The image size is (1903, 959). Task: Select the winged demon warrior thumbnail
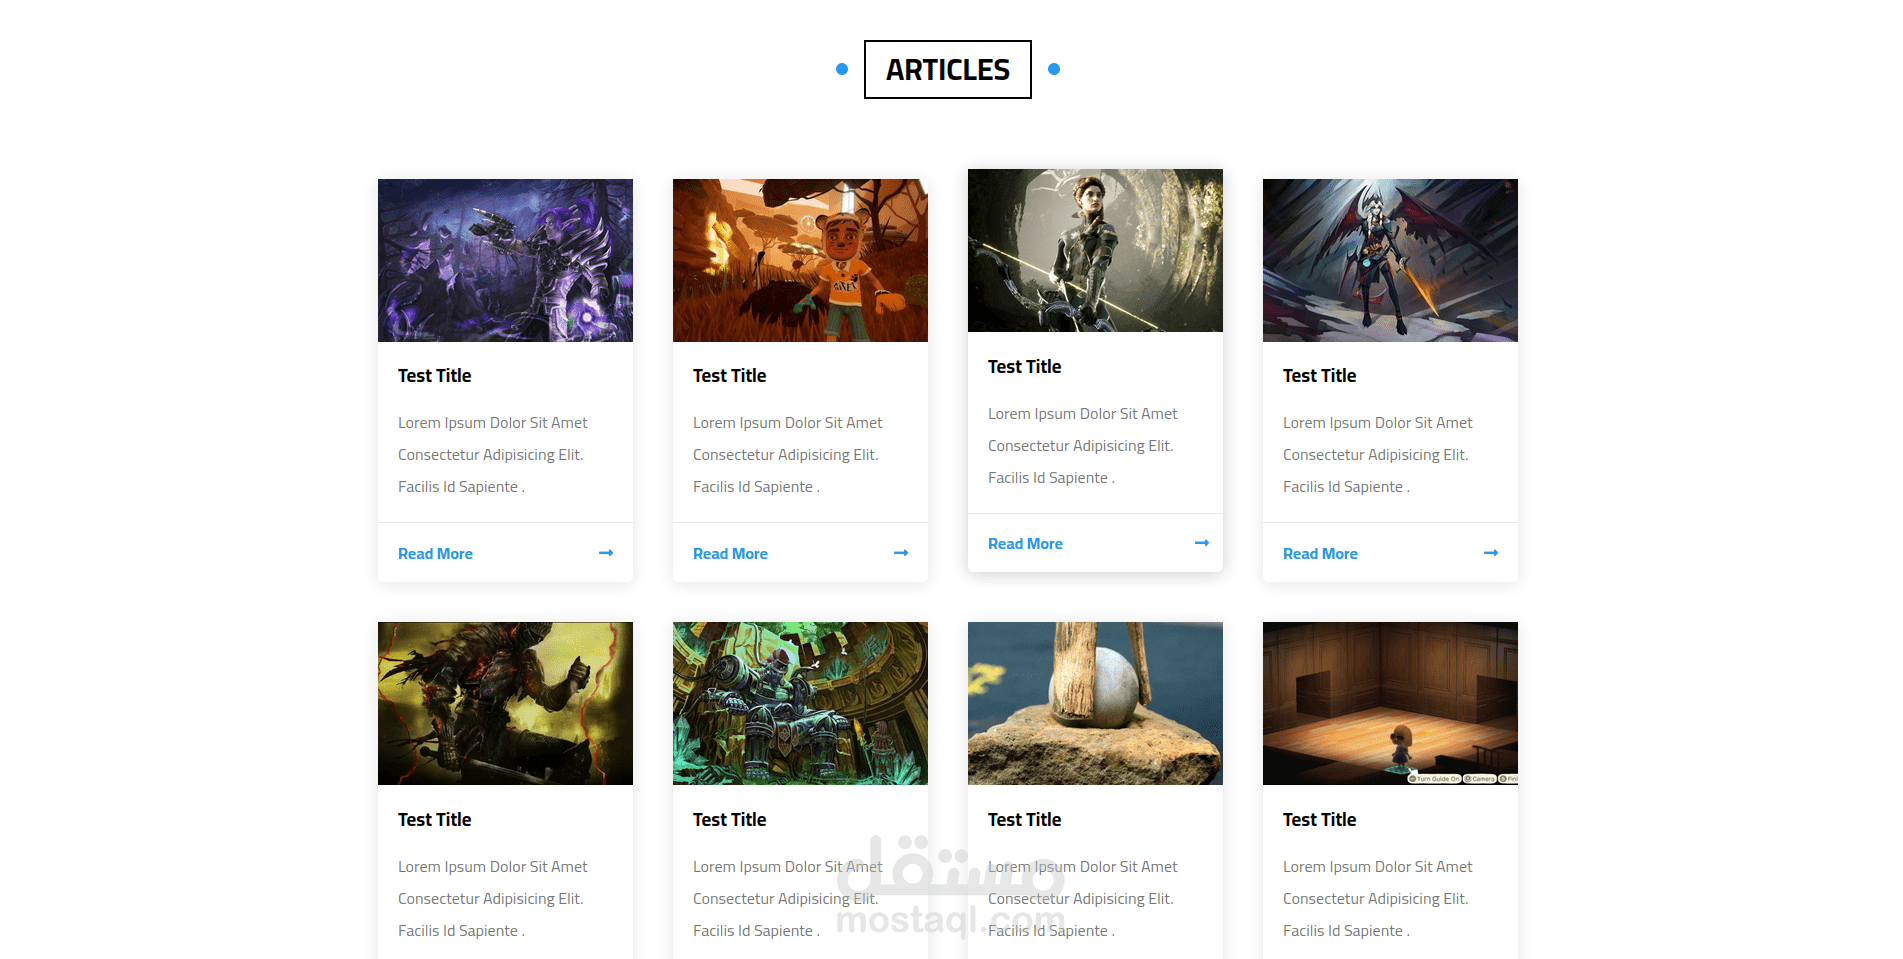tap(1390, 260)
